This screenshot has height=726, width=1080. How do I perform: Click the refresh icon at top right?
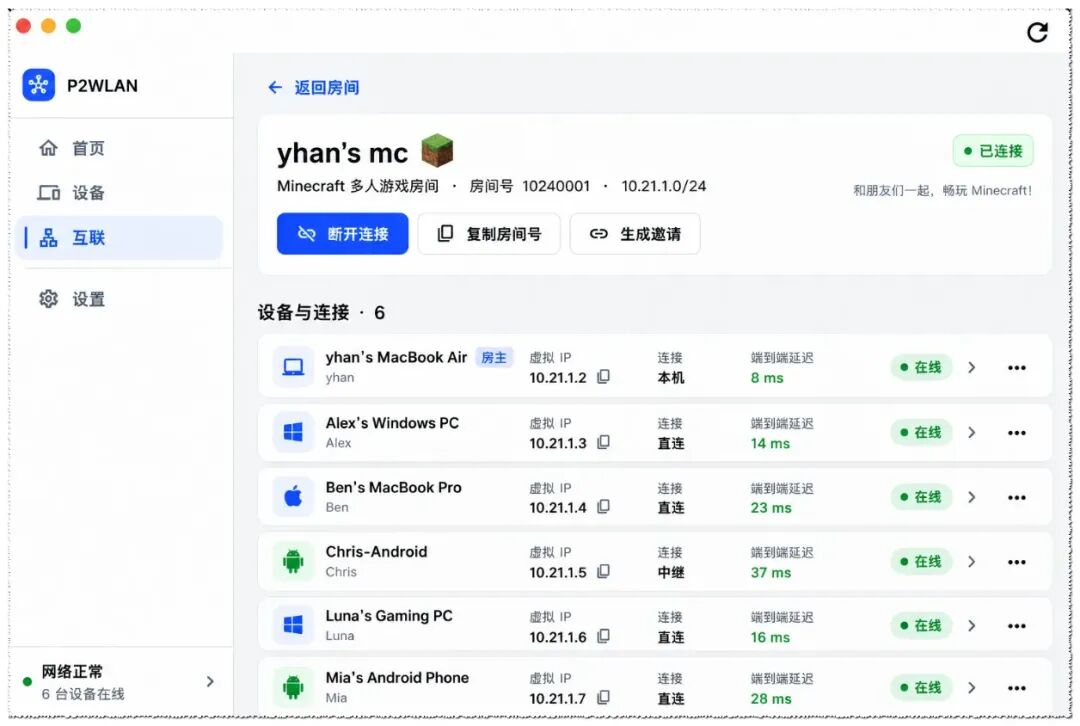[x=1037, y=32]
